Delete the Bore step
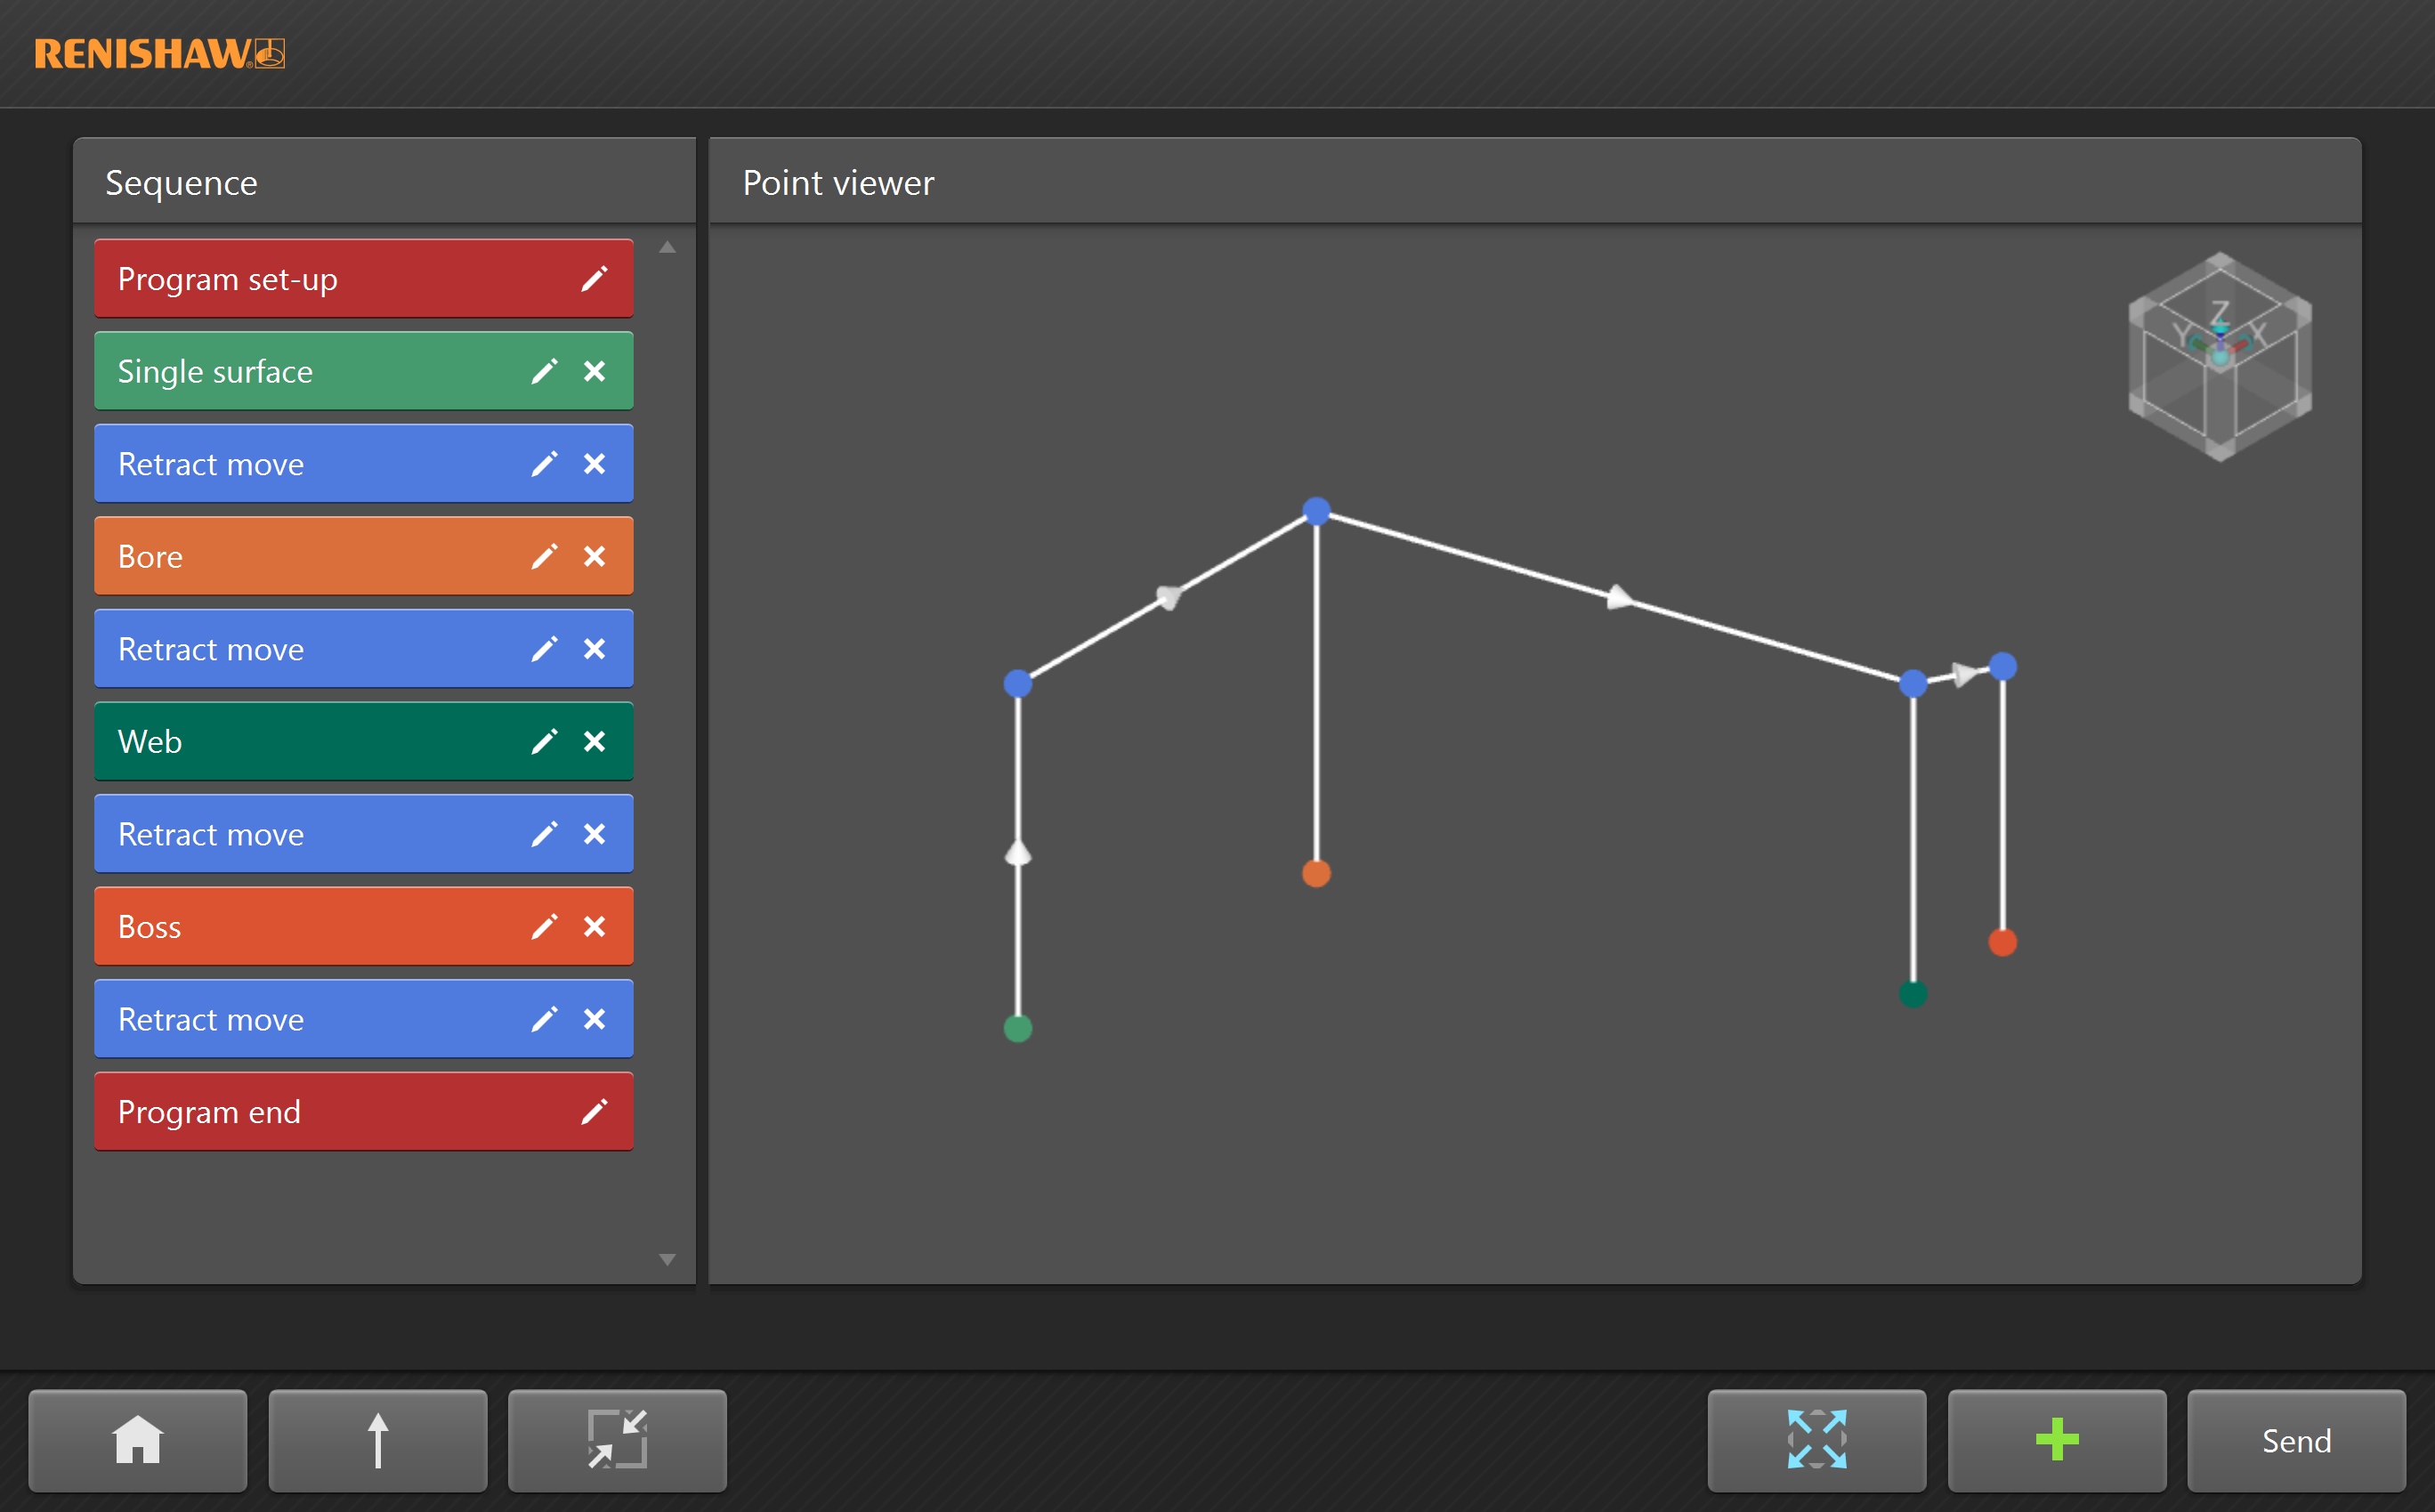The image size is (2435, 1512). (x=594, y=557)
